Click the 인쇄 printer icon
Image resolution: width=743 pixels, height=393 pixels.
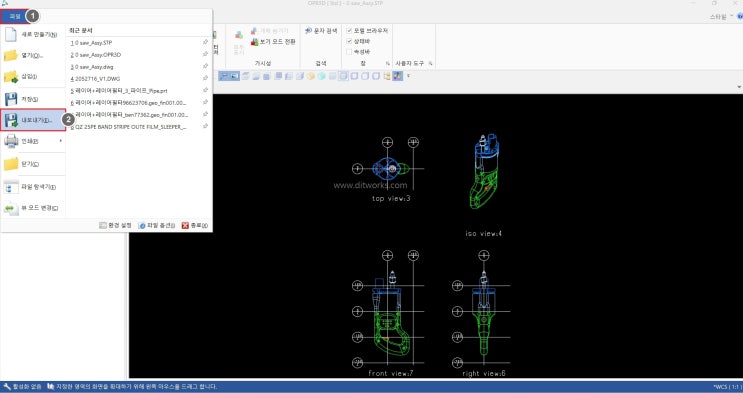click(x=11, y=141)
